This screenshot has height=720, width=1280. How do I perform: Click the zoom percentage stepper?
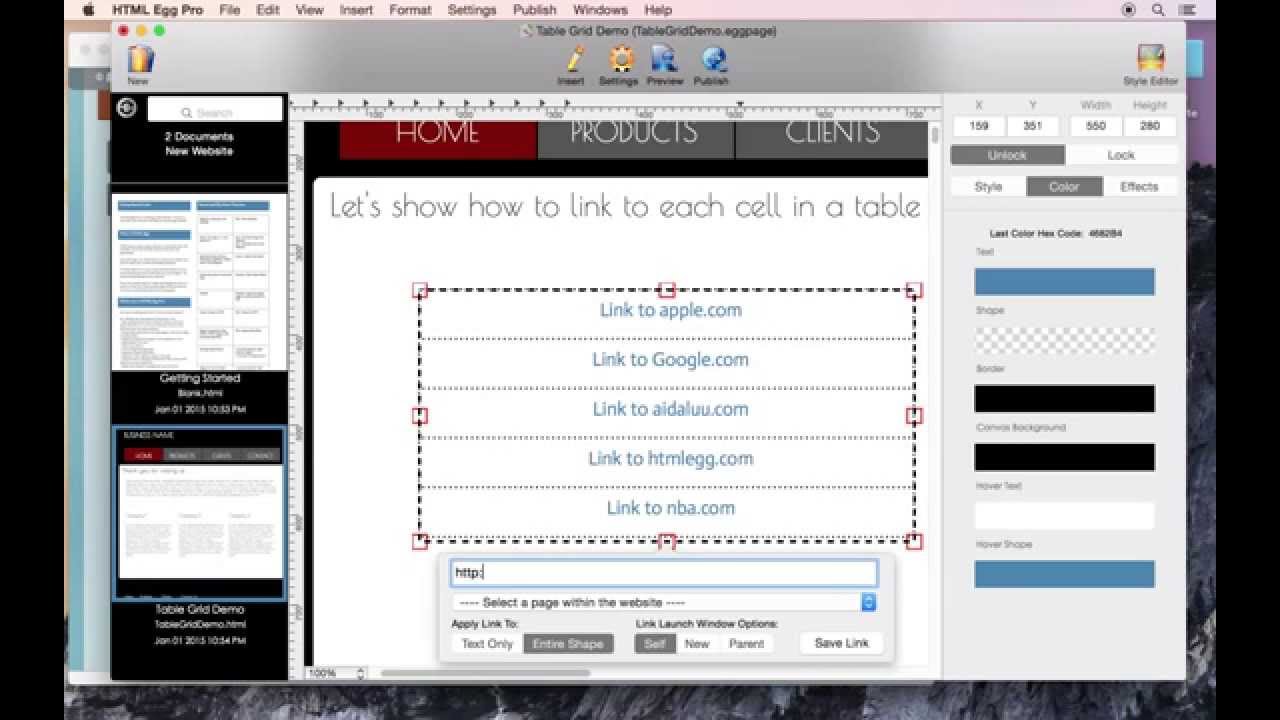(x=361, y=674)
